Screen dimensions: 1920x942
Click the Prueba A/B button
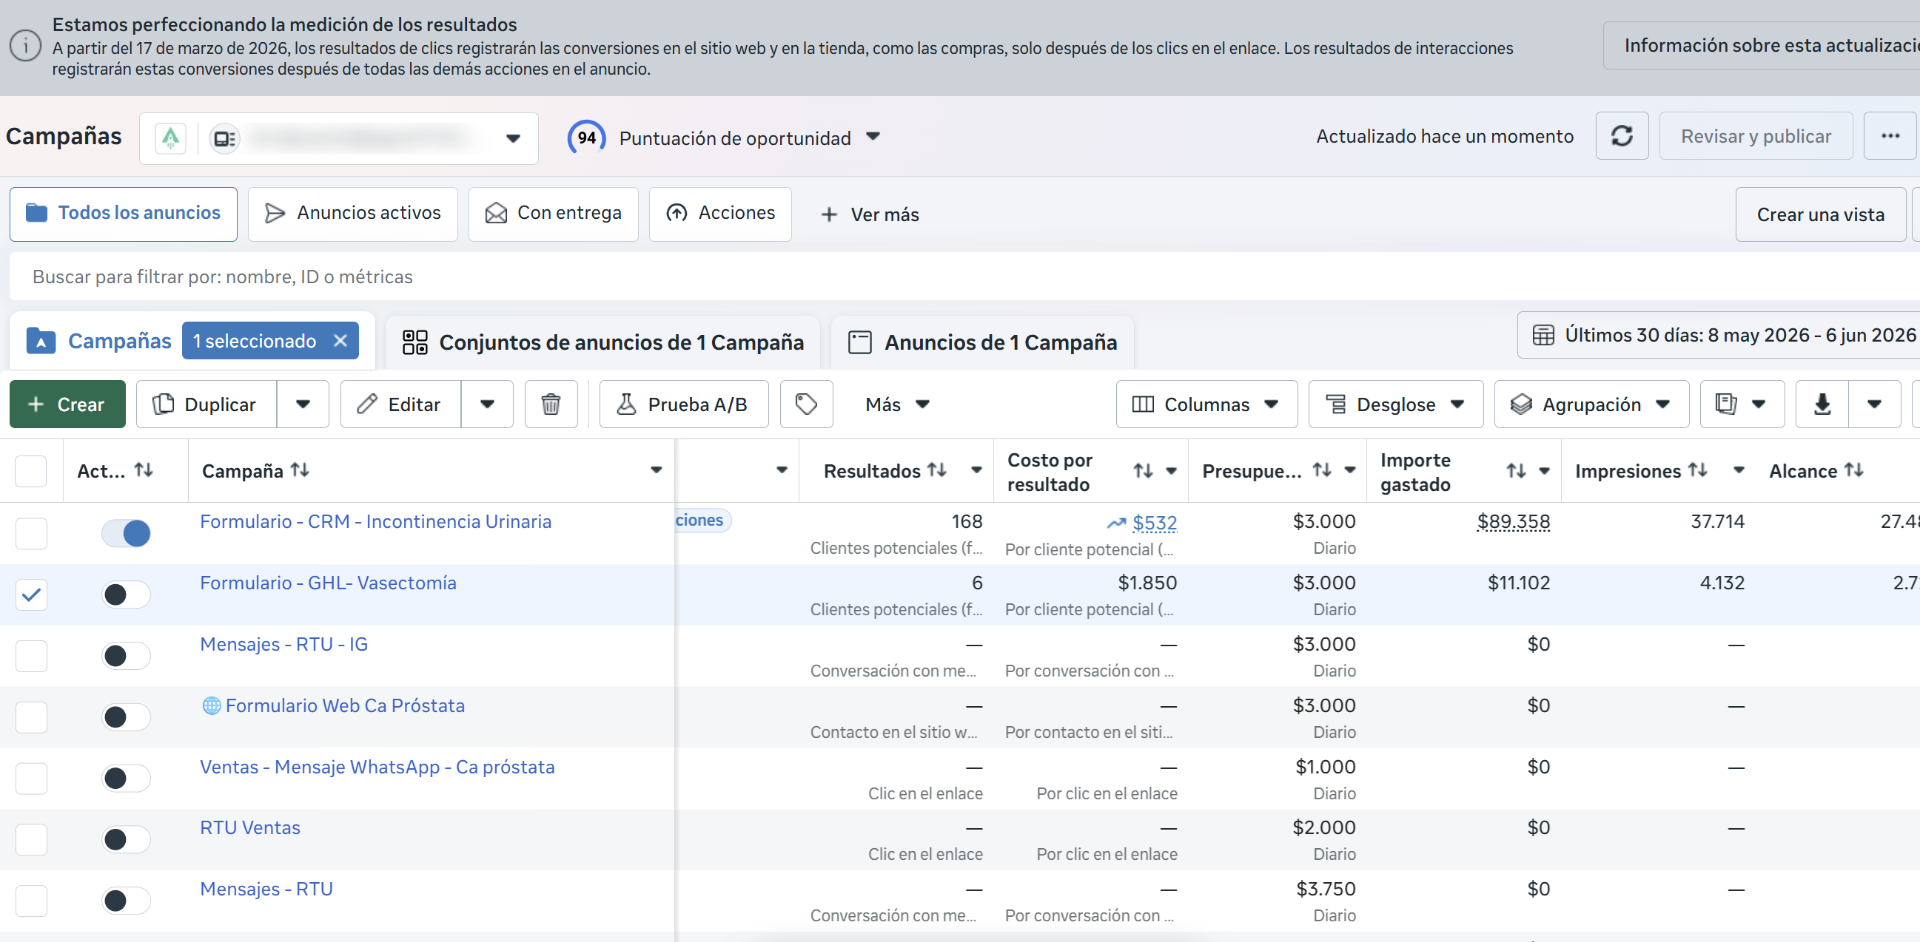click(684, 404)
